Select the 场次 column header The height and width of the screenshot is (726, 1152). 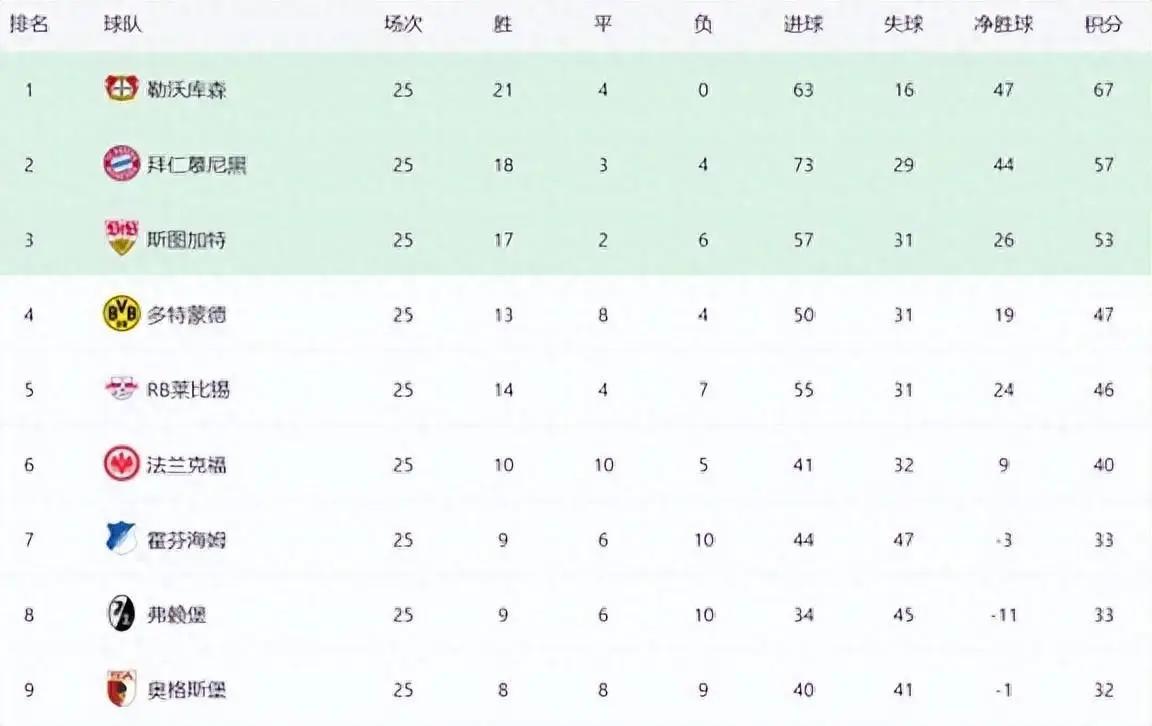coord(403,24)
